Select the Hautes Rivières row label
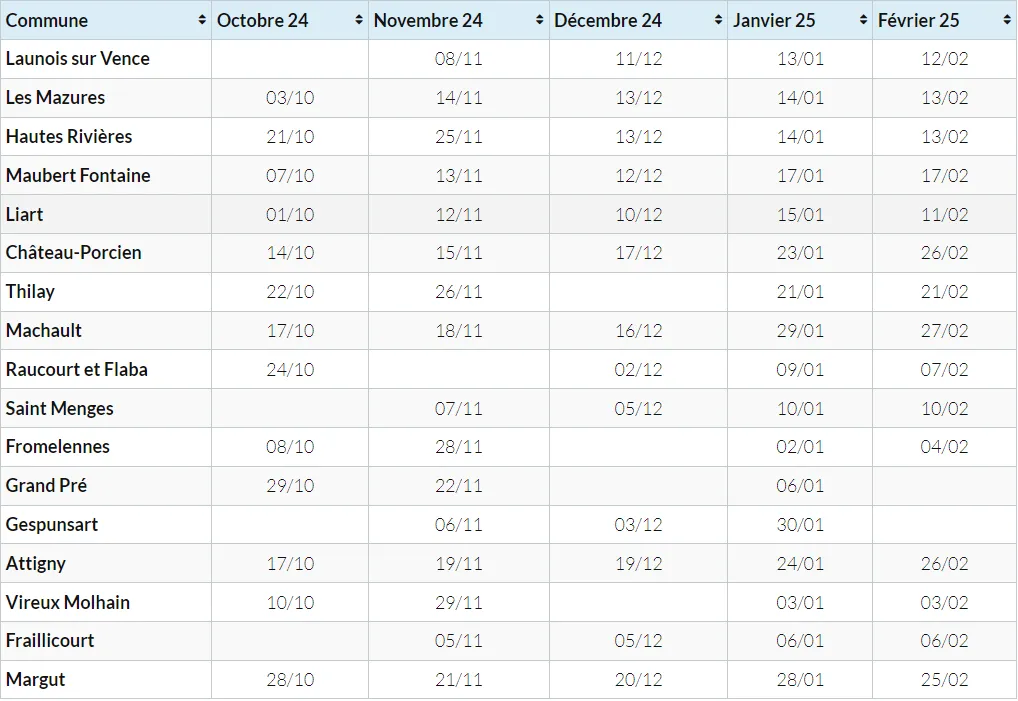This screenshot has width=1018, height=701. [69, 137]
